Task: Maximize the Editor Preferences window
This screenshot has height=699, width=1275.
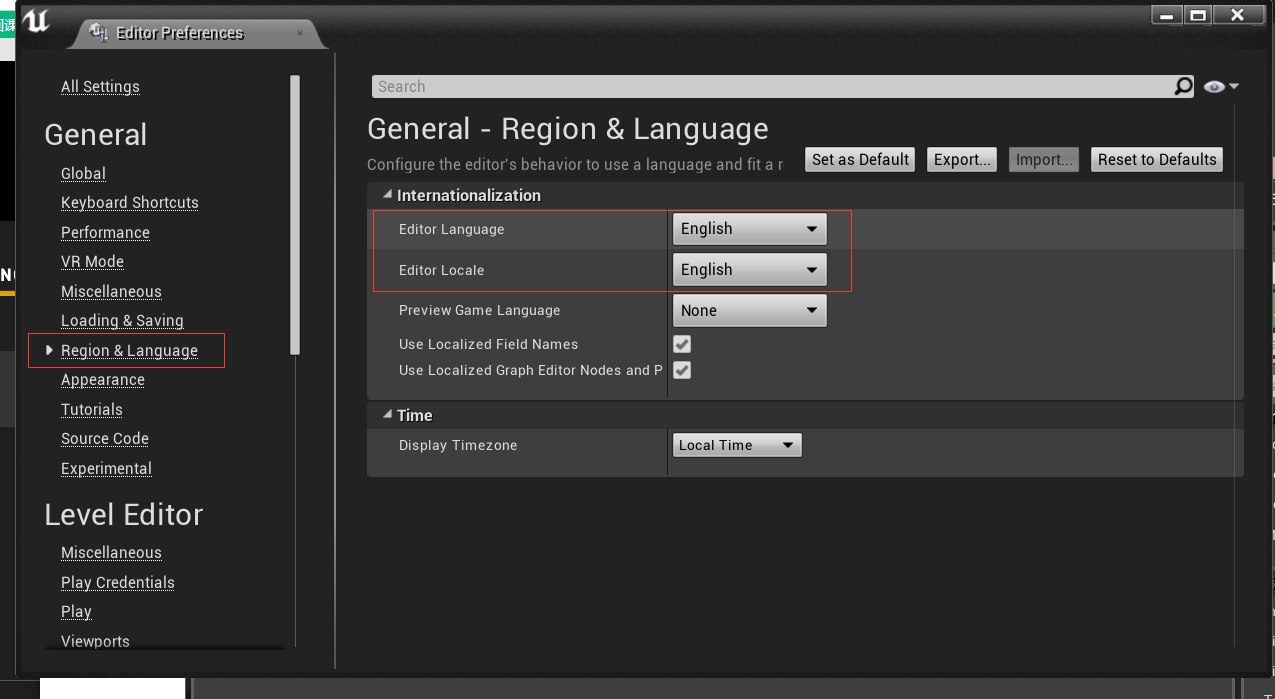Action: click(x=1197, y=15)
